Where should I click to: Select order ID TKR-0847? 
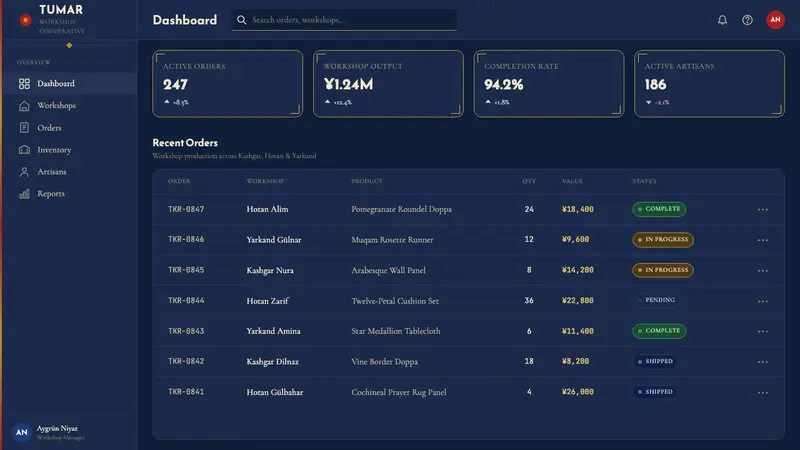click(x=186, y=209)
